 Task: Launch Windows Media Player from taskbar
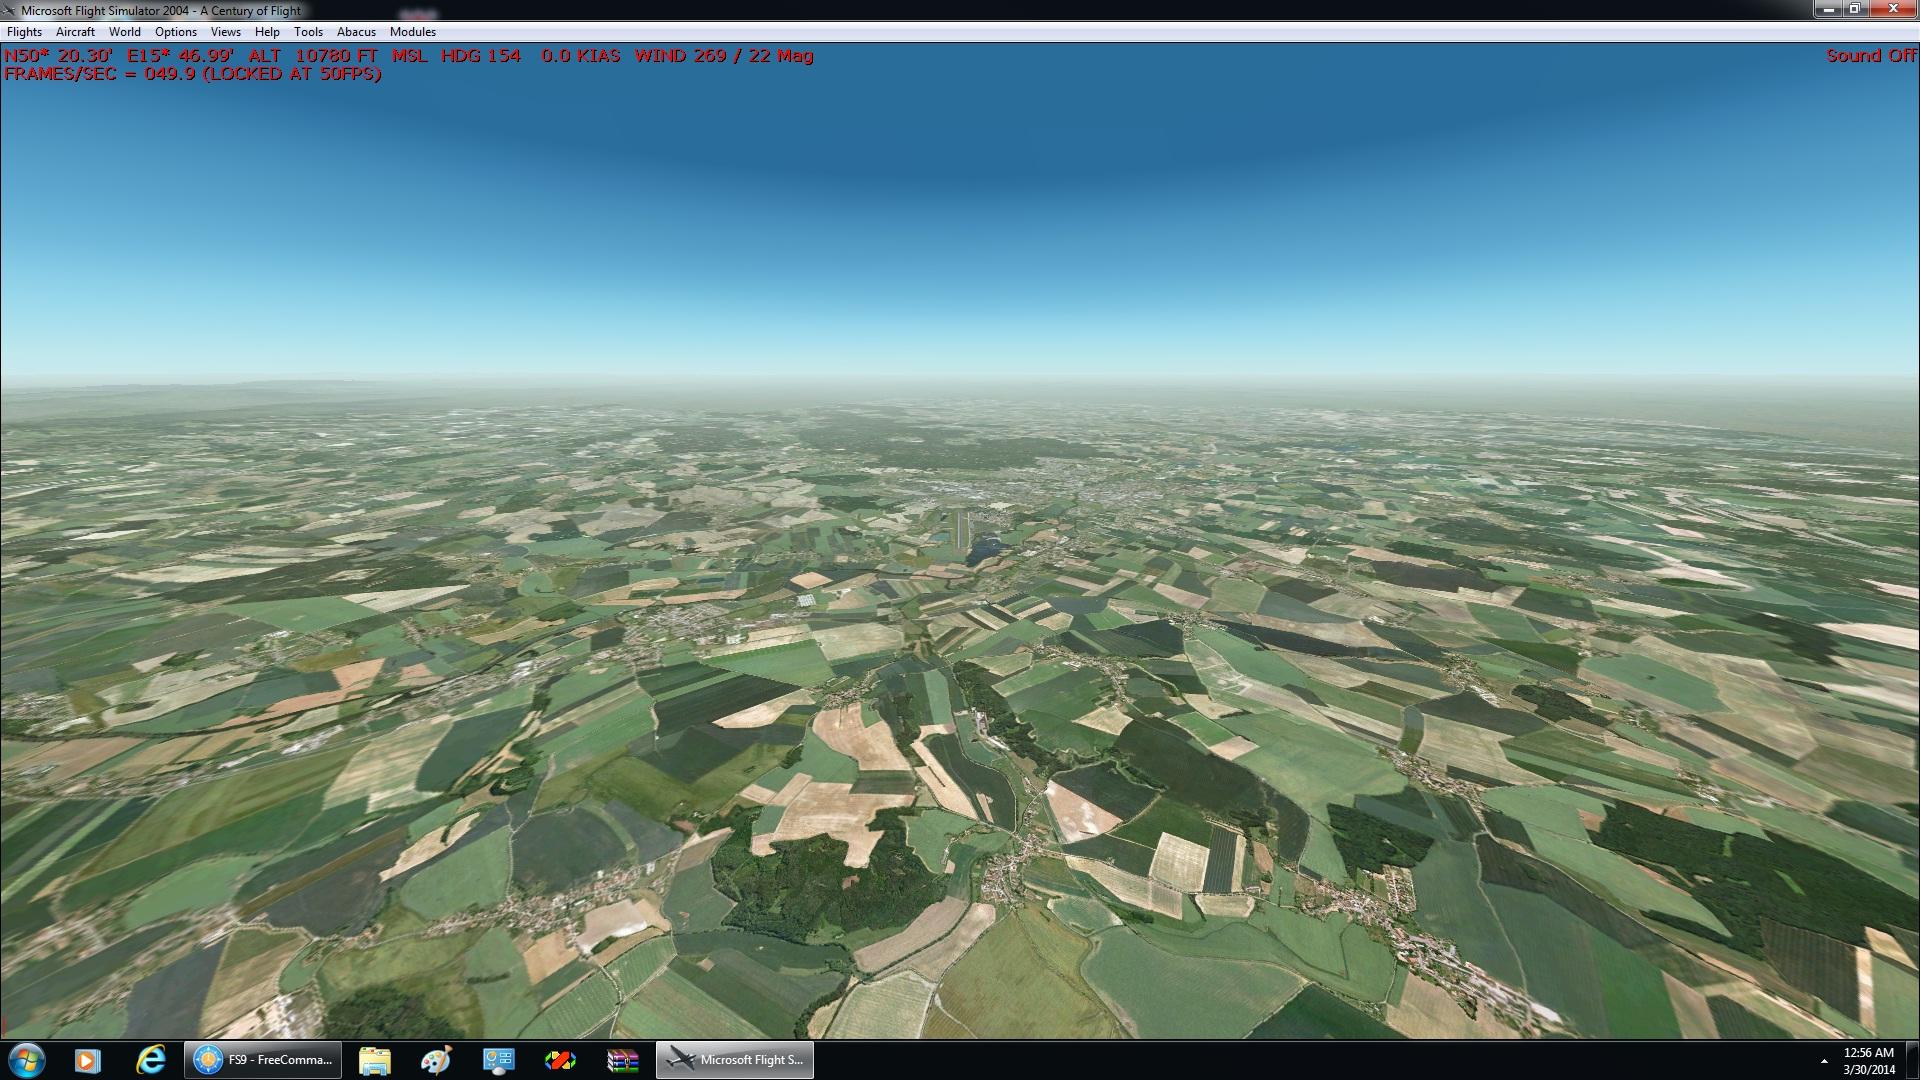[87, 1060]
